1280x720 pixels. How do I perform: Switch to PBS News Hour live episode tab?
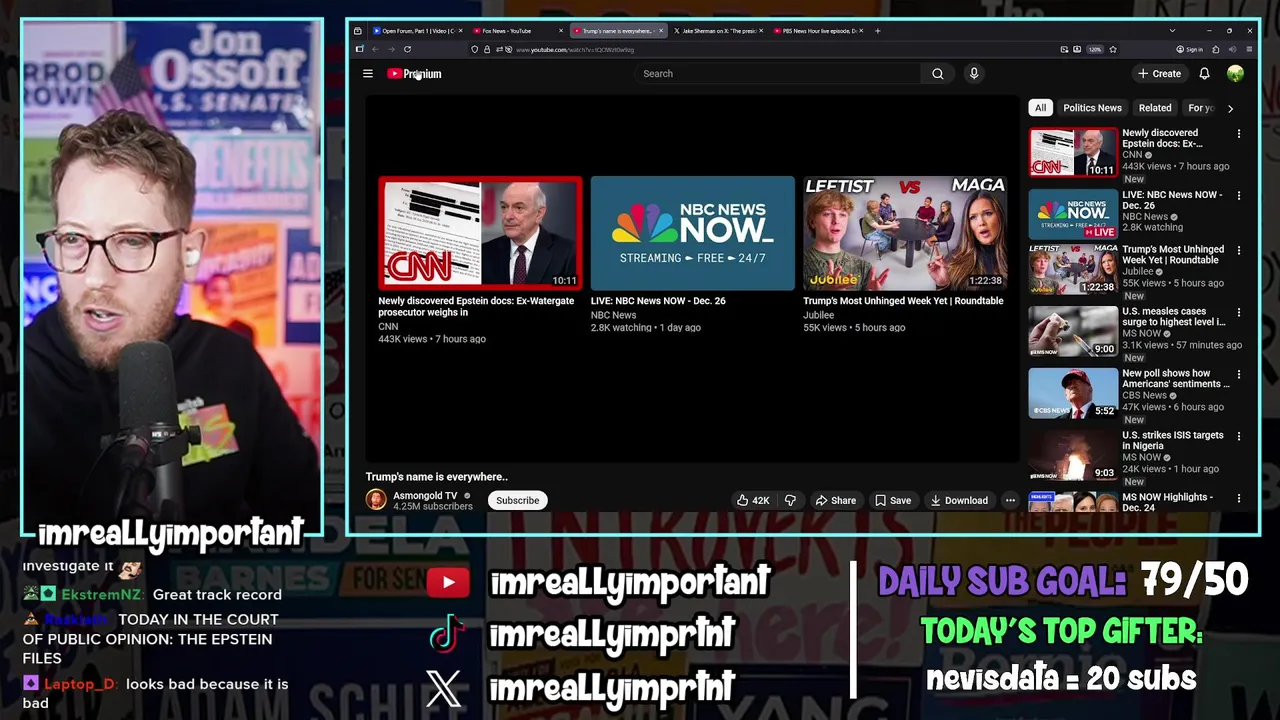(x=818, y=31)
